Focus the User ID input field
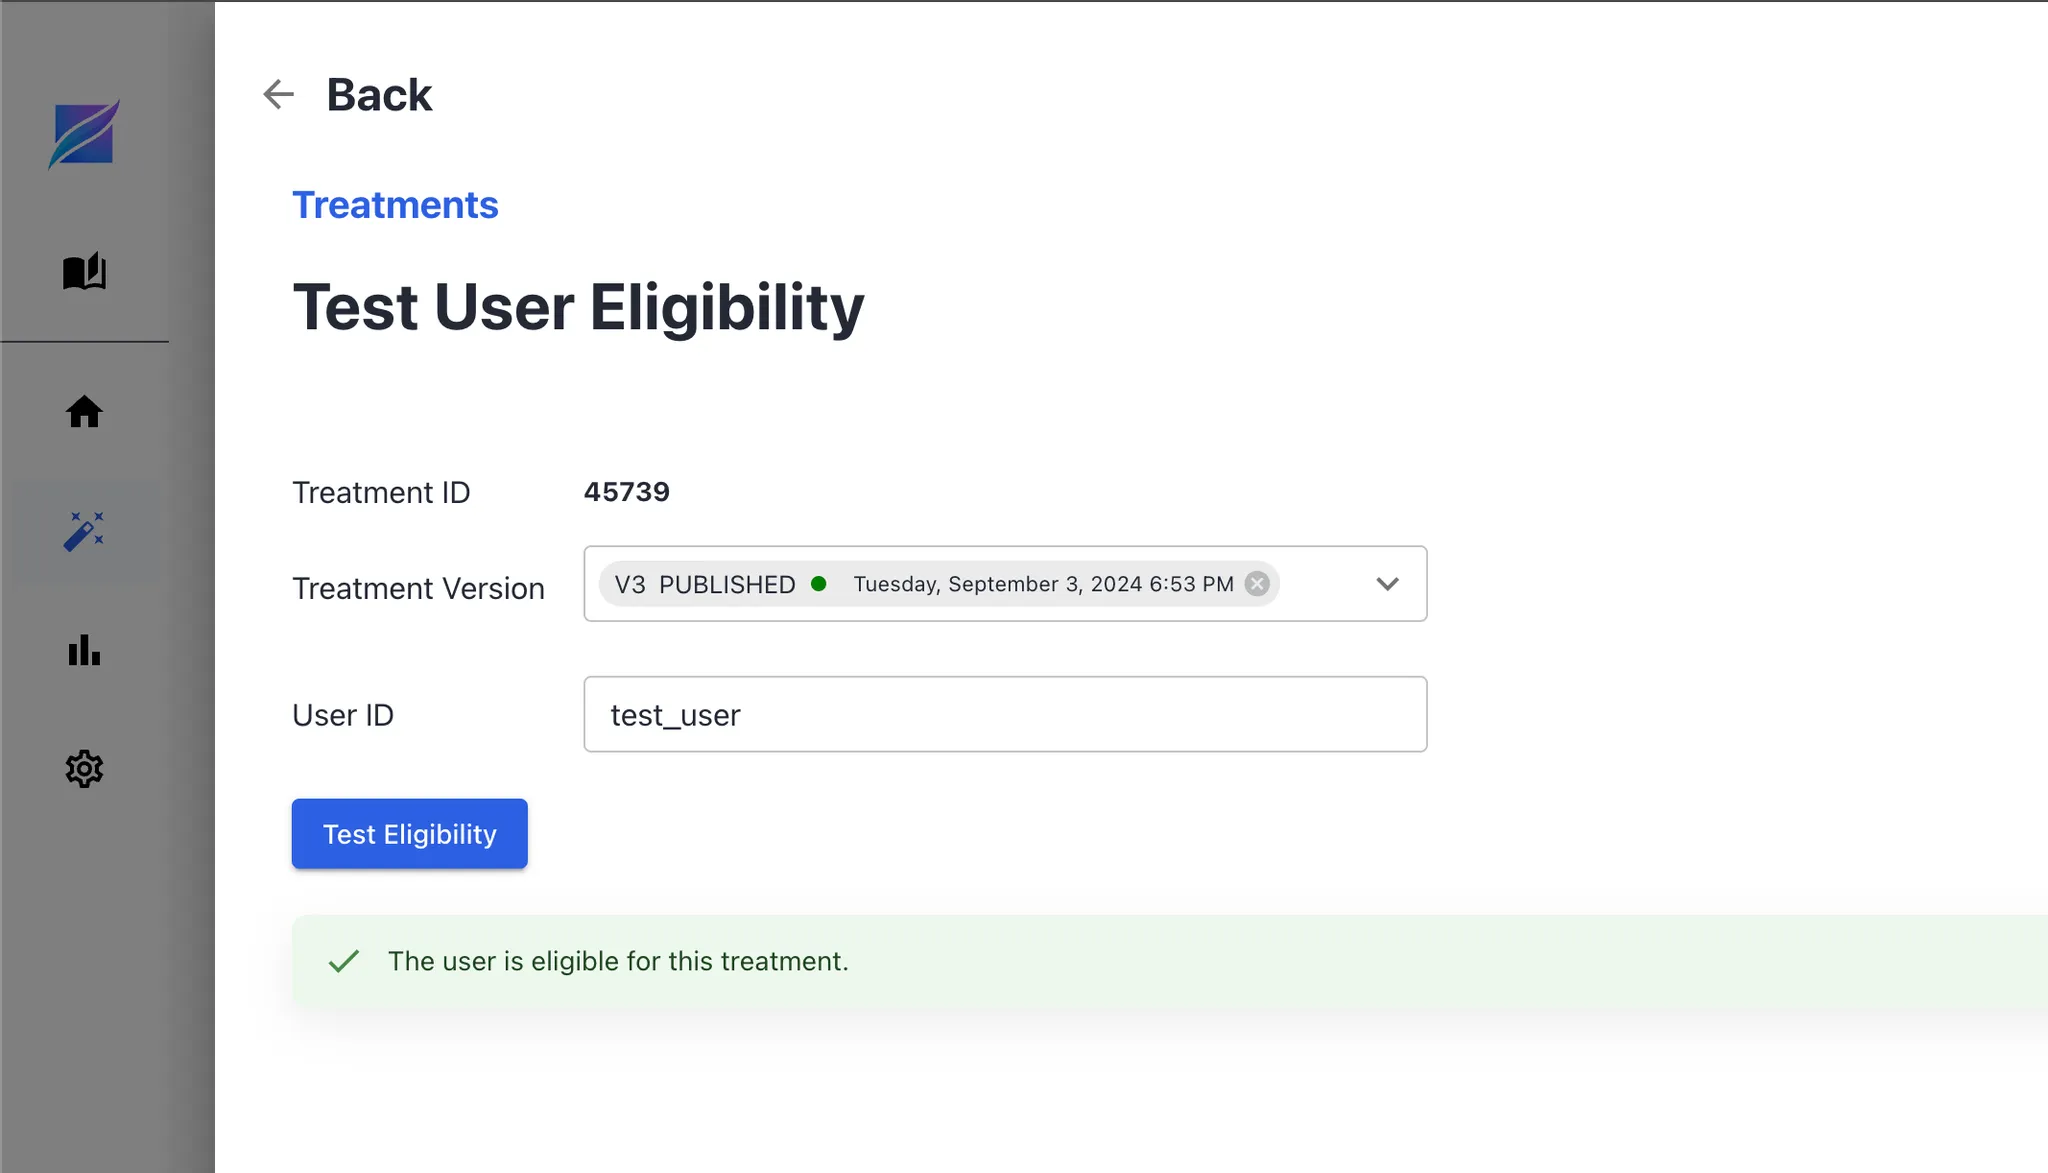 pyautogui.click(x=1005, y=714)
